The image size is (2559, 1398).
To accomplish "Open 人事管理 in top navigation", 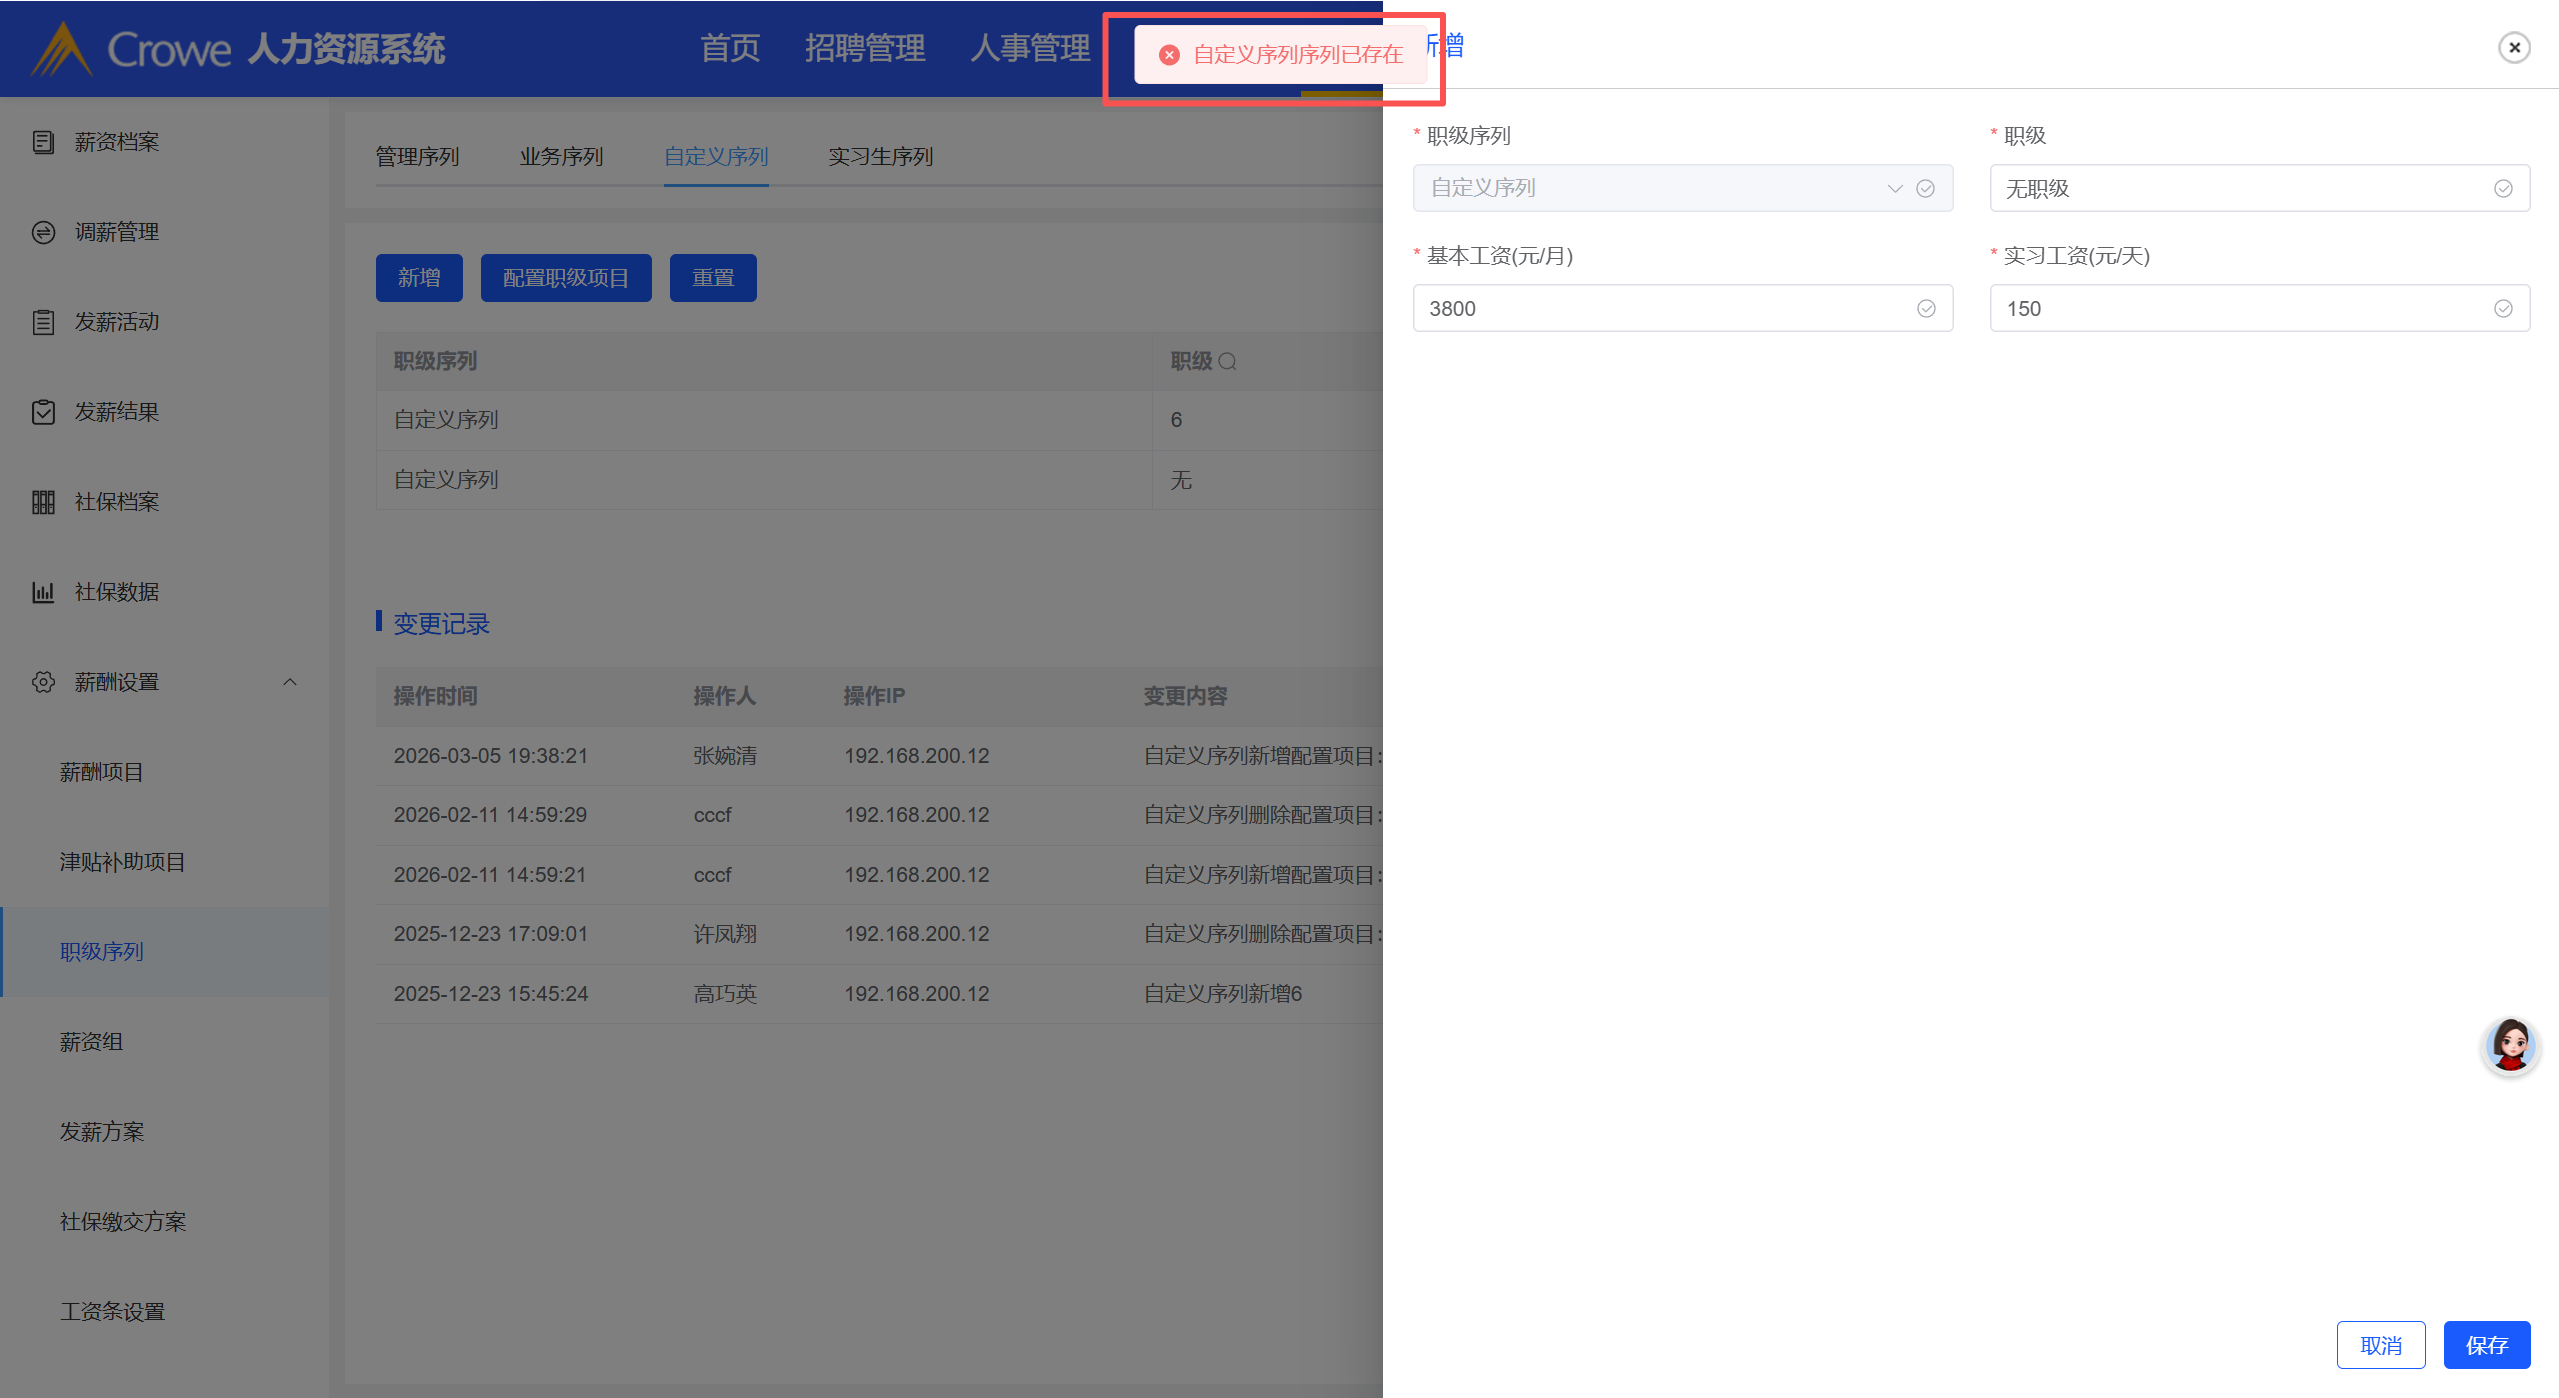I will pyautogui.click(x=1029, y=48).
